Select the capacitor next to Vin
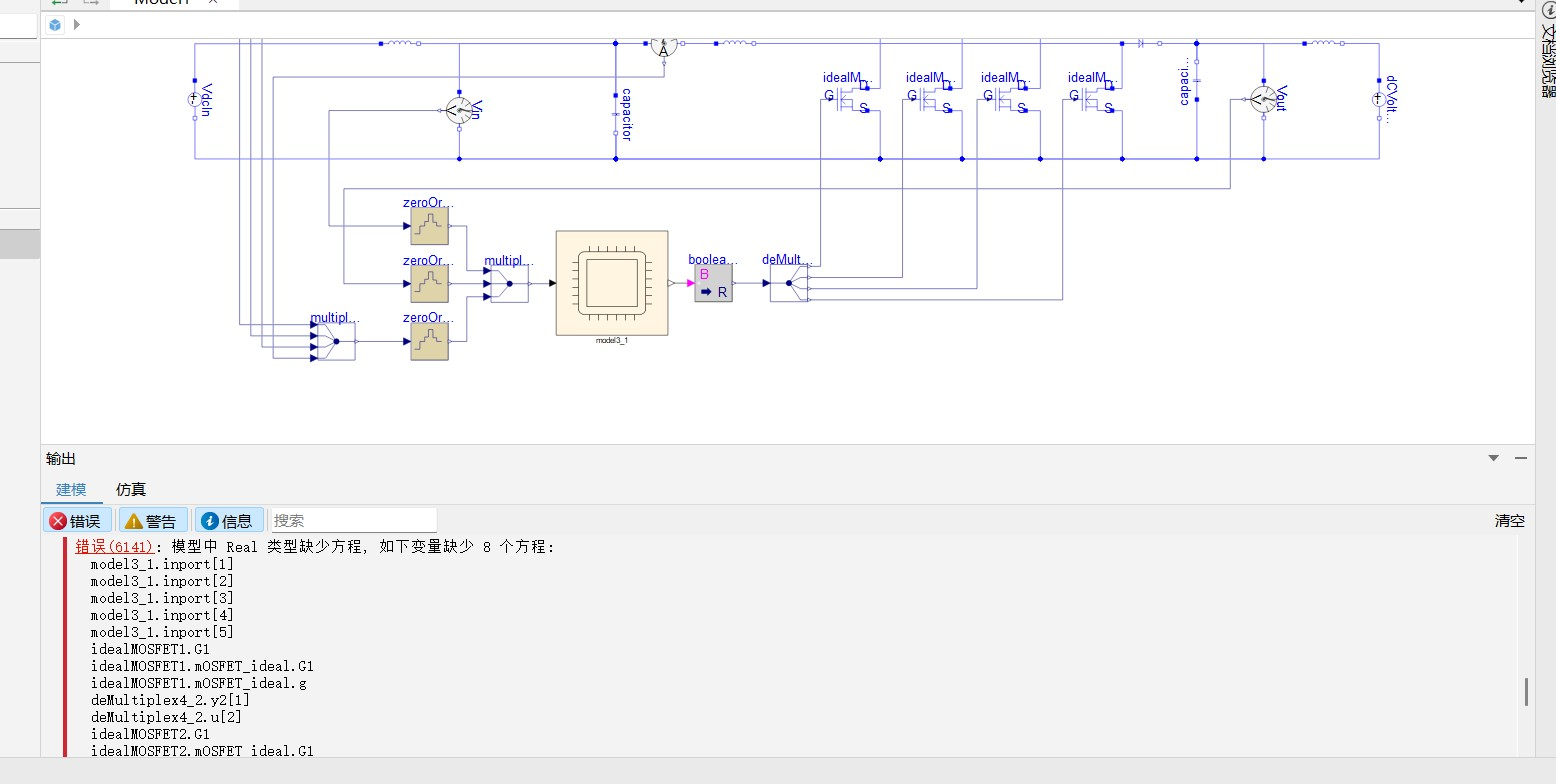This screenshot has height=784, width=1556. 615,114
